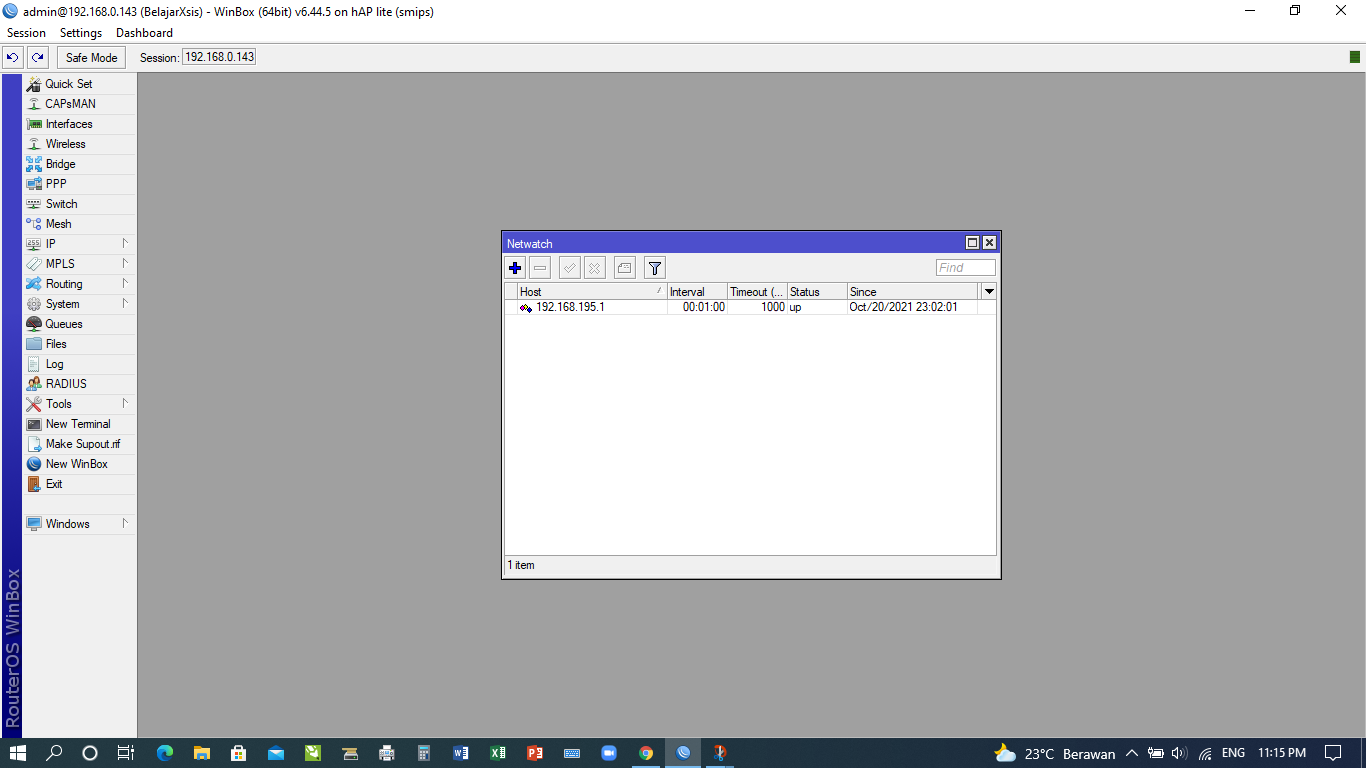Image resolution: width=1366 pixels, height=768 pixels.
Task: Click the Find field in Netwatch
Action: [966, 267]
